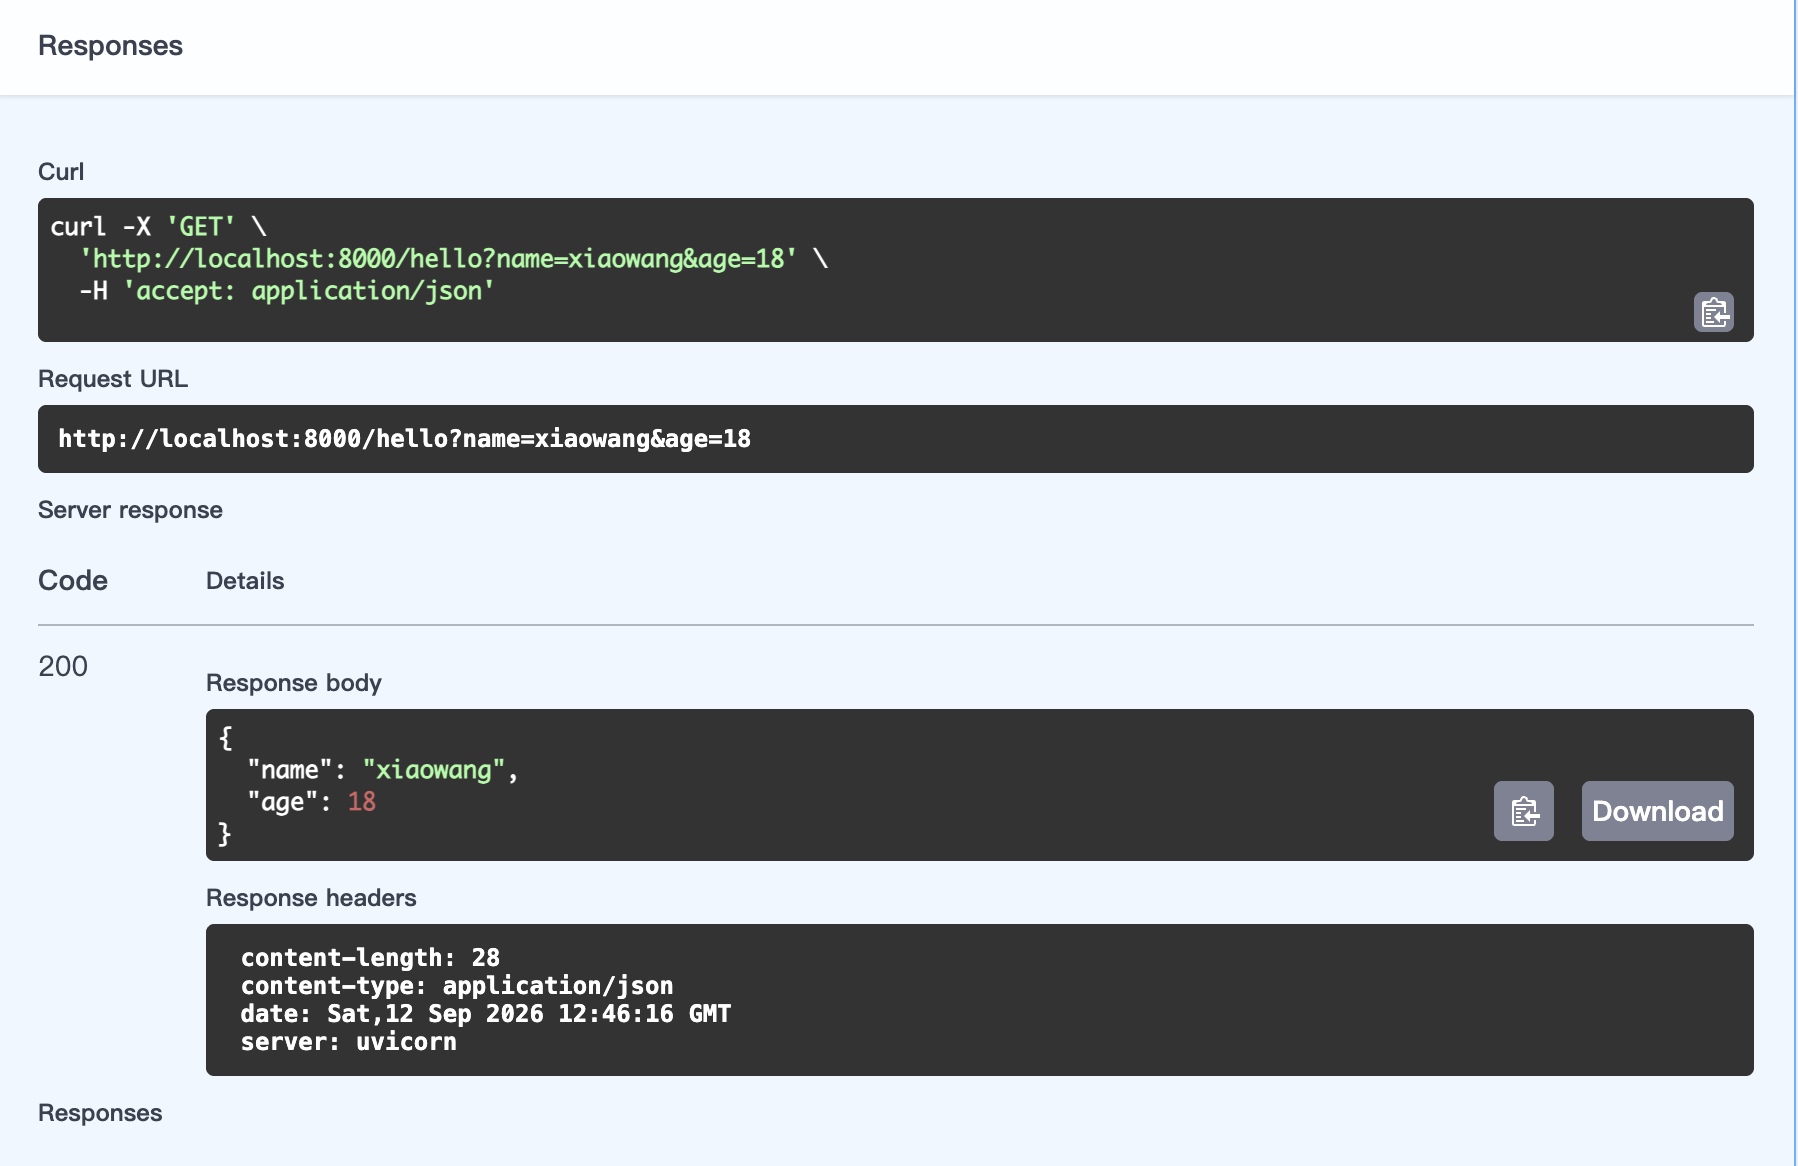Viewport: 1798px width, 1166px height.
Task: Click the top Responses section heading
Action: 110,46
